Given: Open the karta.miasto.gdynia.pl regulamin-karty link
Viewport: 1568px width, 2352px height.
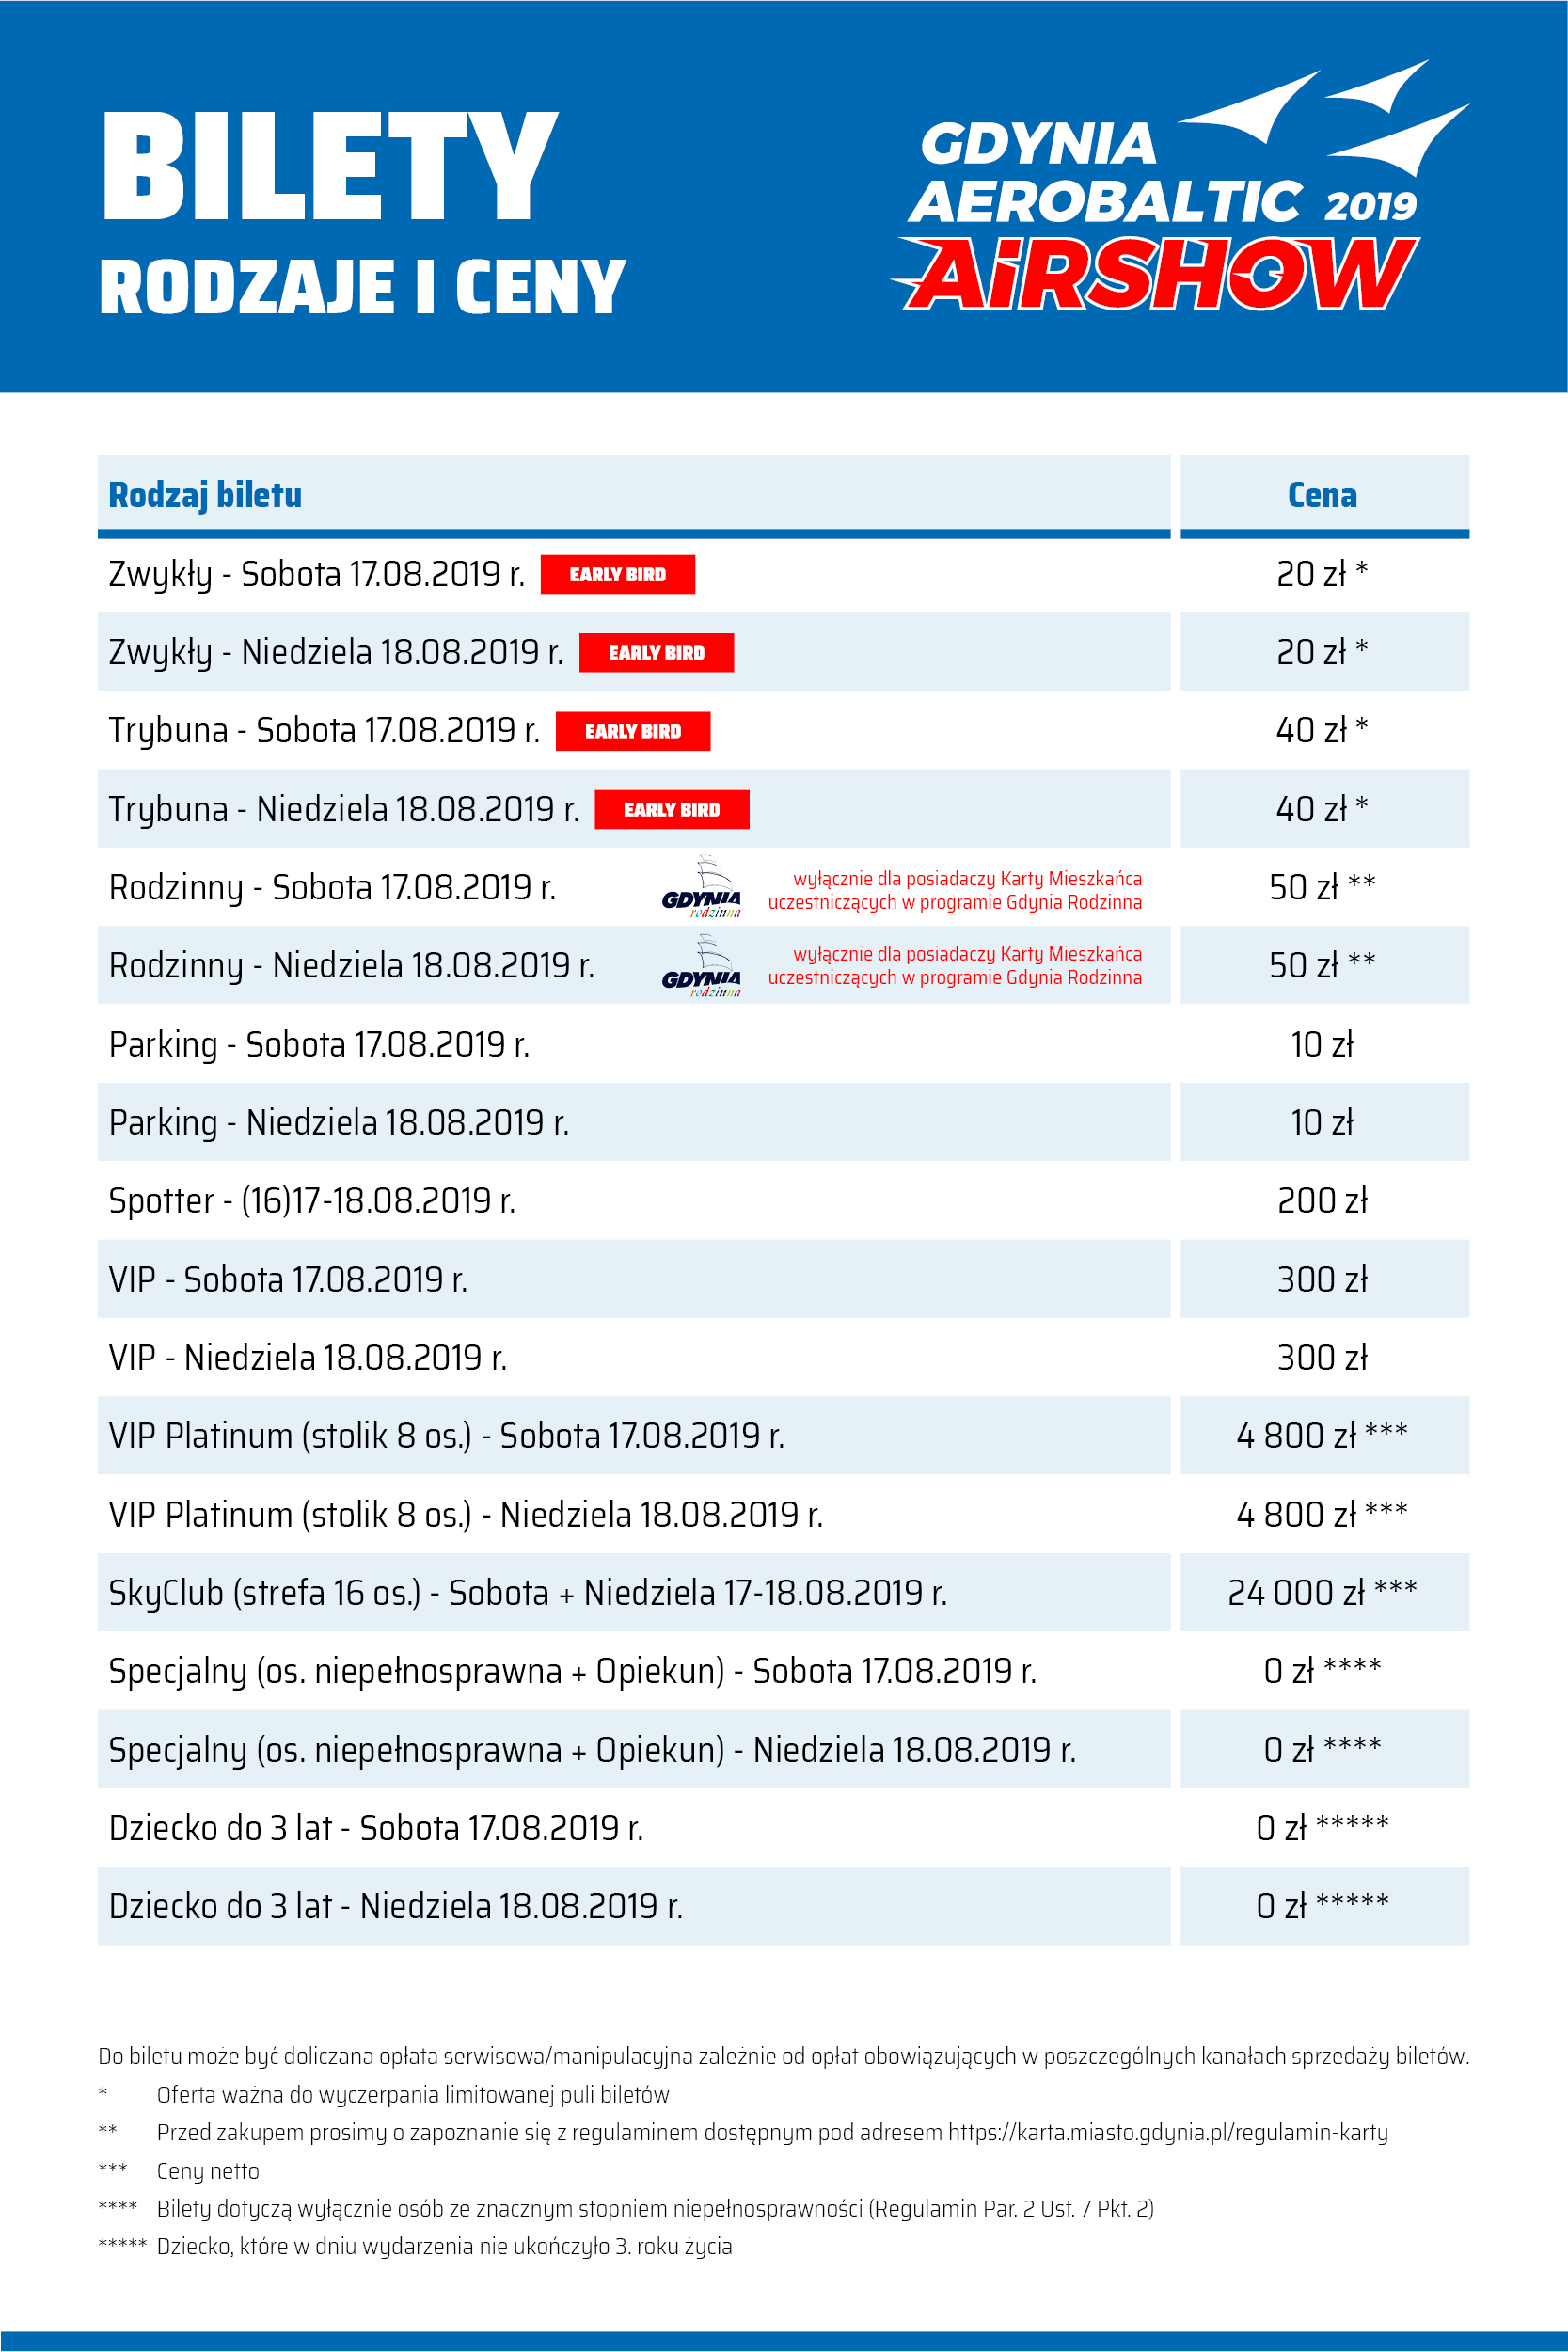Looking at the screenshot, I should coord(1167,2133).
